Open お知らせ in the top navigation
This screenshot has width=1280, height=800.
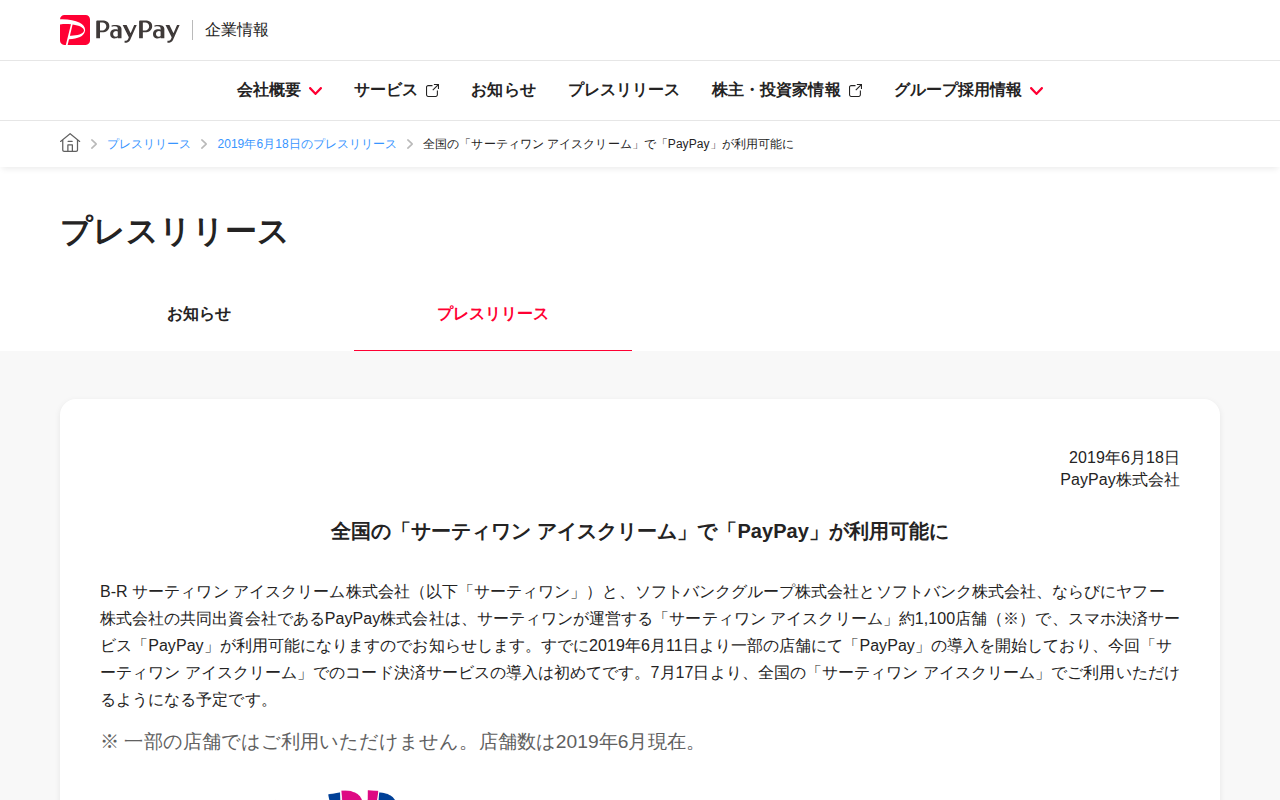pos(503,90)
